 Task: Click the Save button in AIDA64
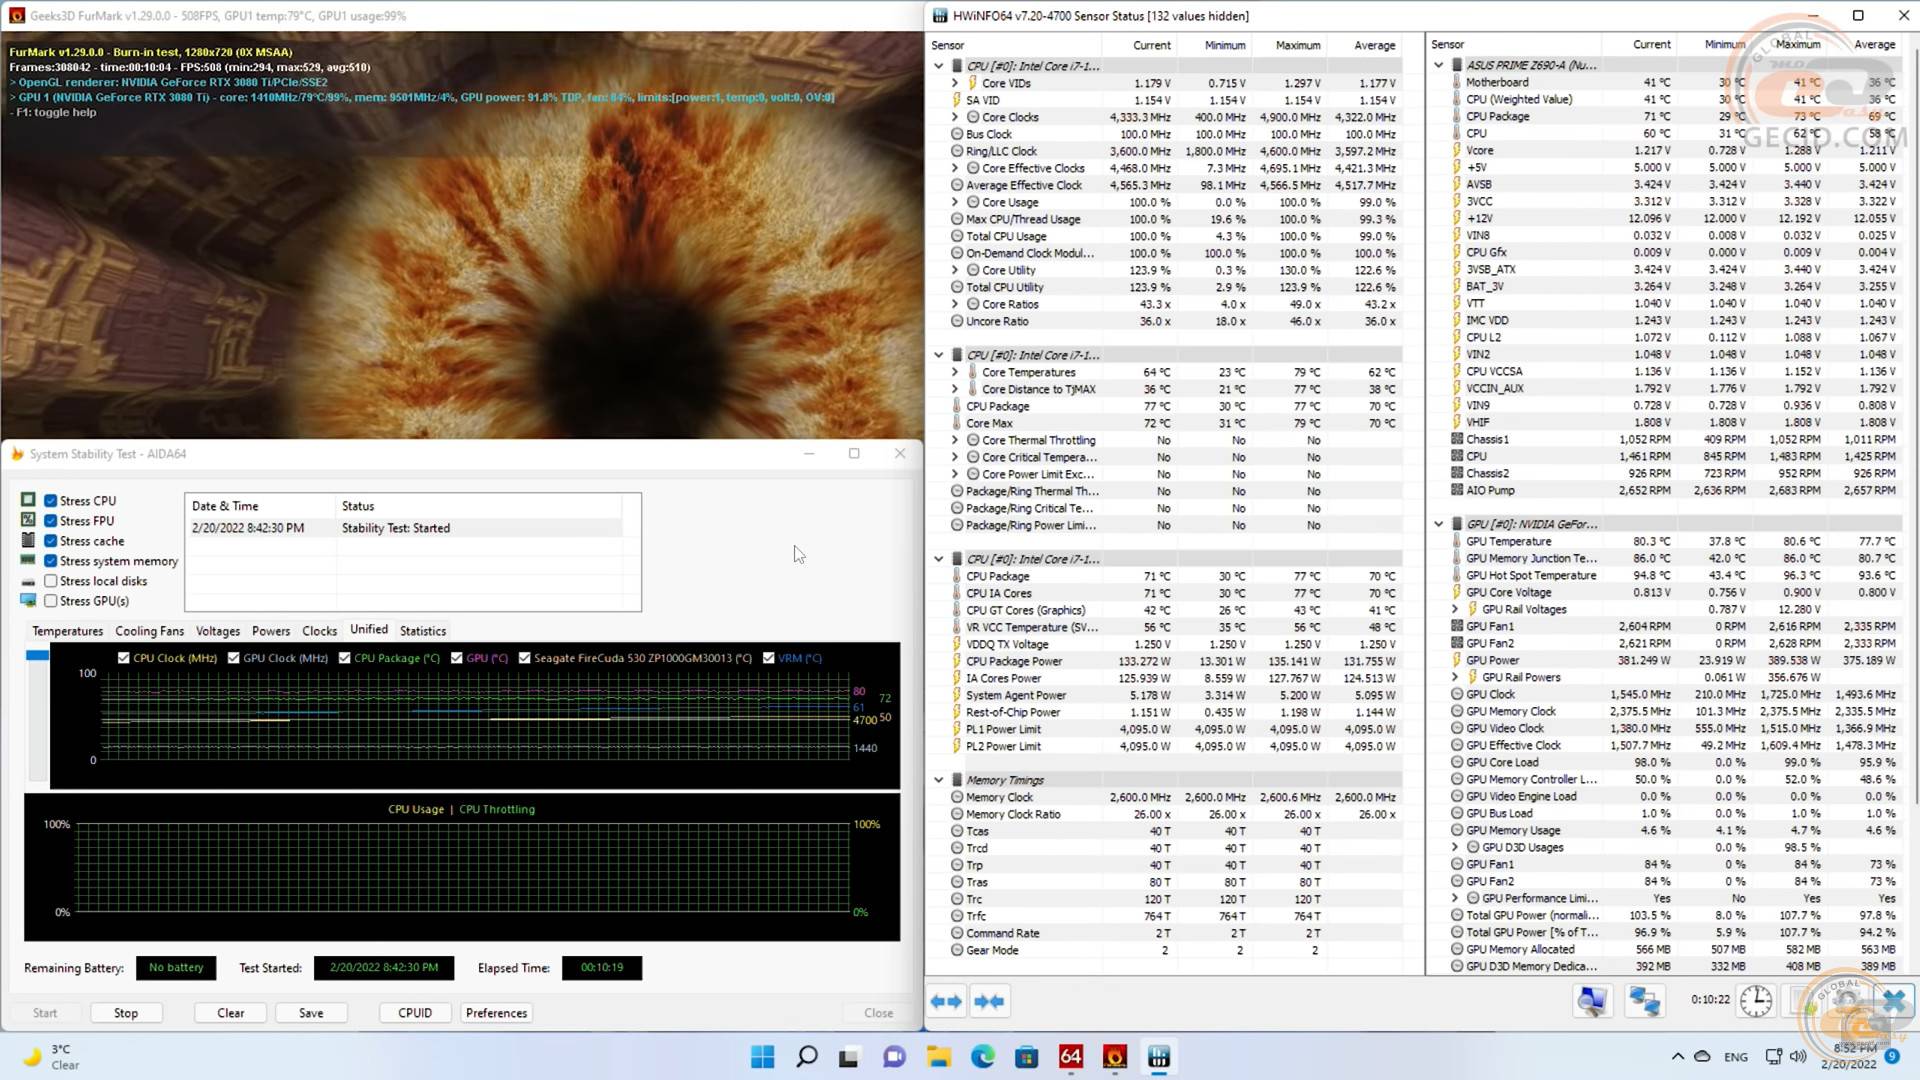tap(311, 1013)
